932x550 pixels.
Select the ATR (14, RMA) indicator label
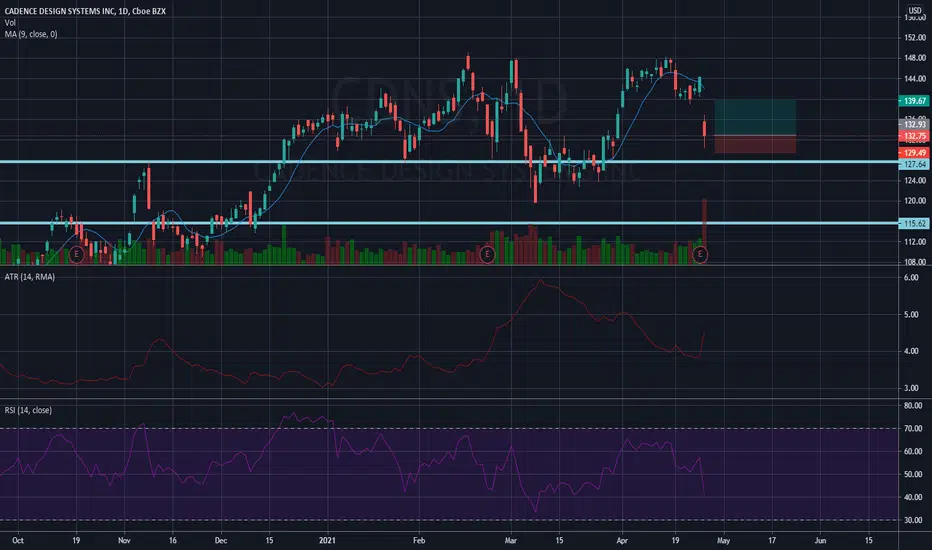tap(30, 277)
